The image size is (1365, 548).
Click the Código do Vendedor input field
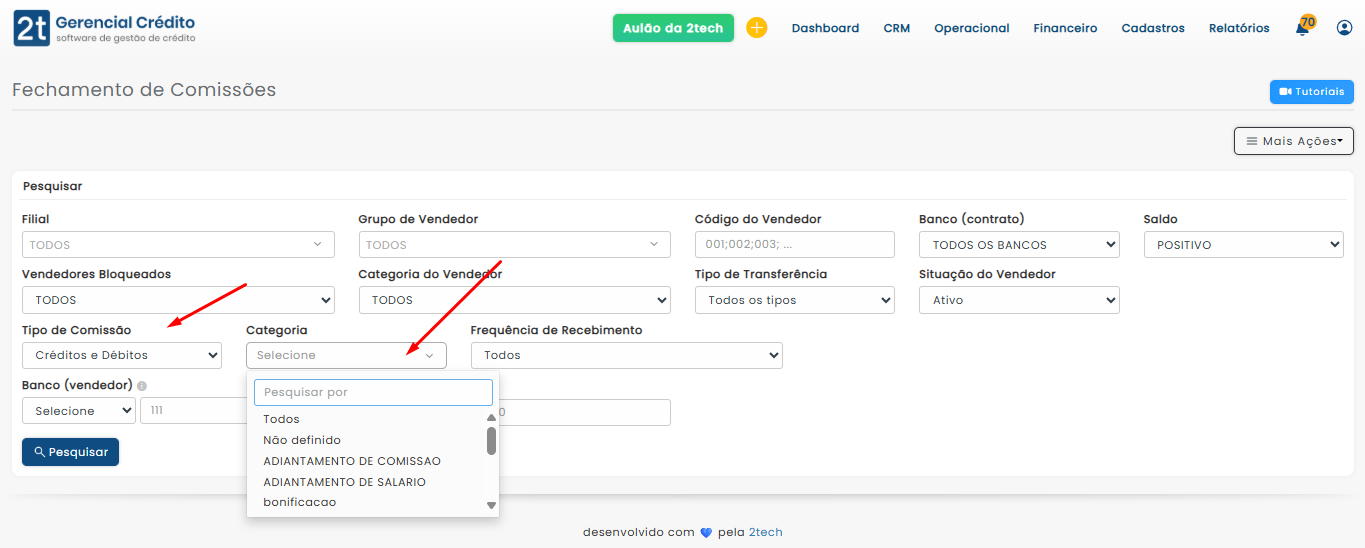tap(794, 245)
